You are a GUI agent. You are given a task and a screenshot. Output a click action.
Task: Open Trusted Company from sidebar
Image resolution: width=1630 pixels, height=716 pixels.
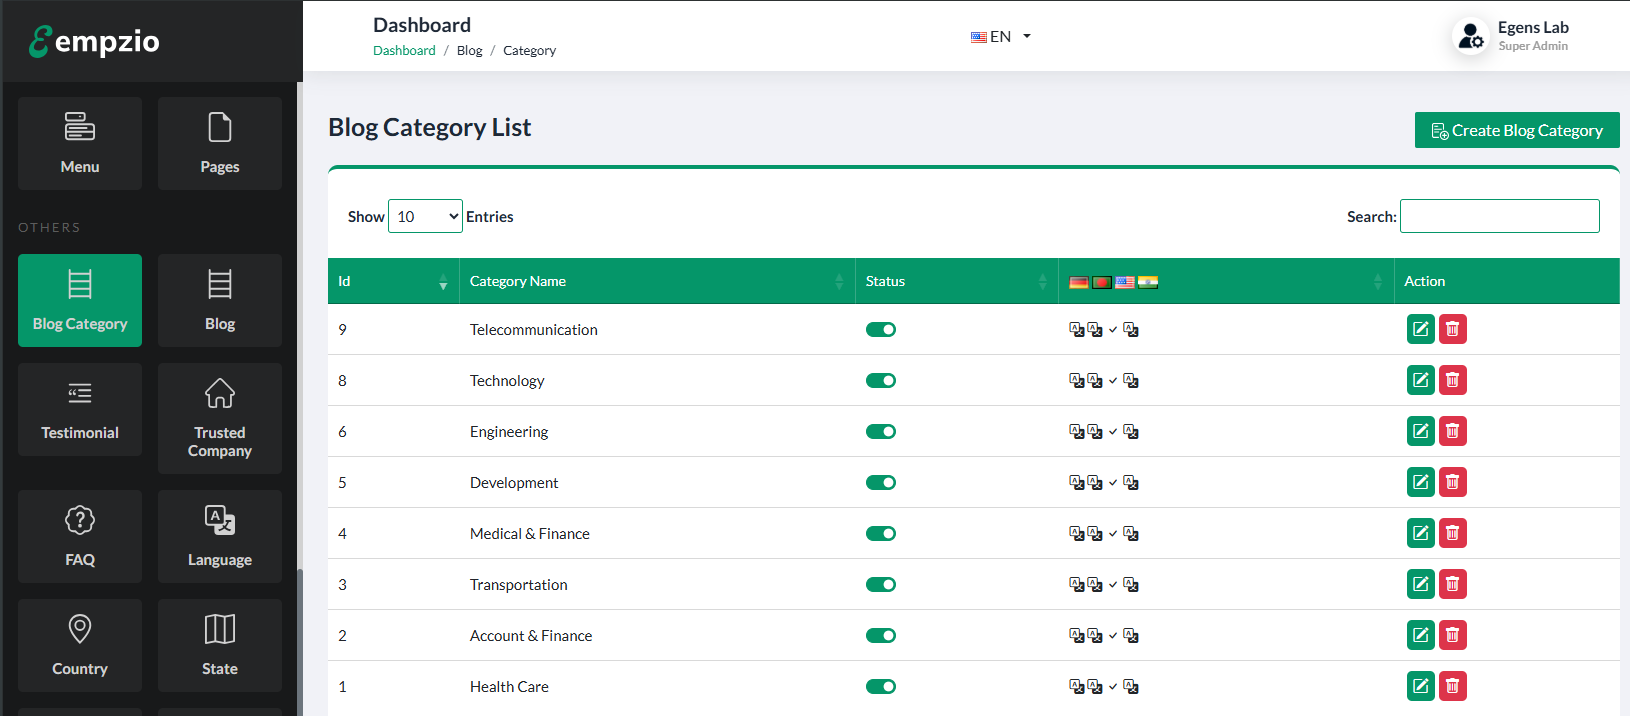[x=220, y=418]
